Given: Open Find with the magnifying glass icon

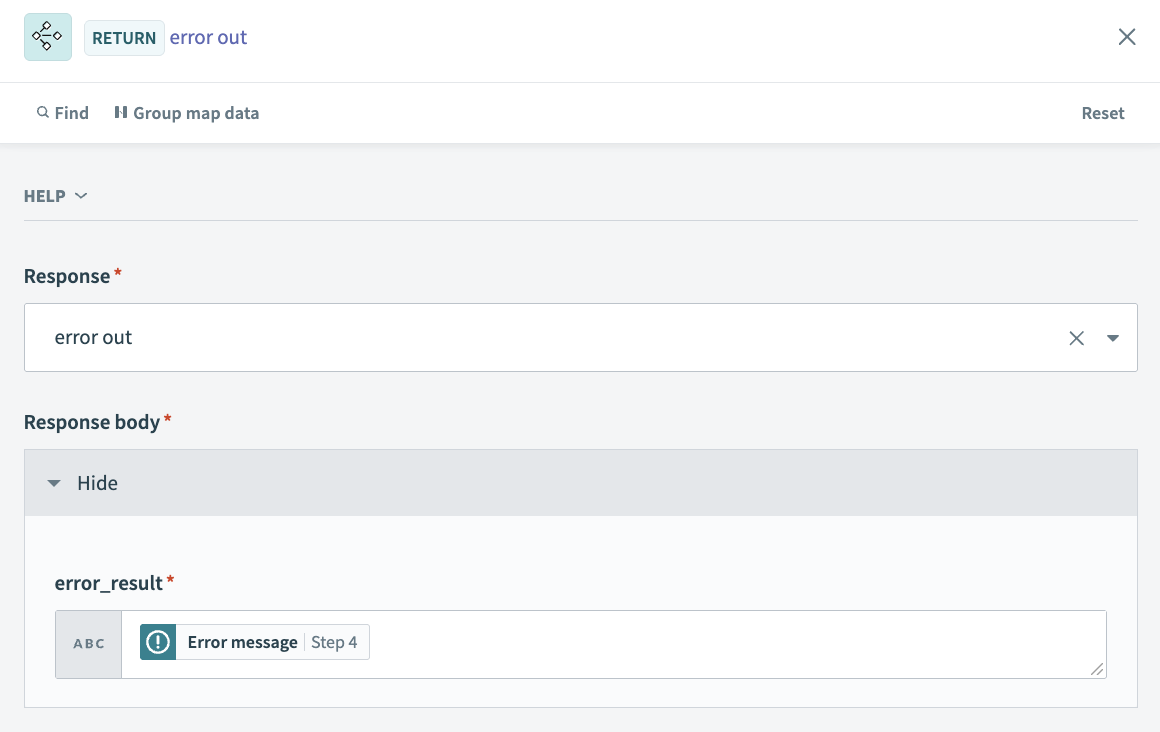Looking at the screenshot, I should [42, 112].
